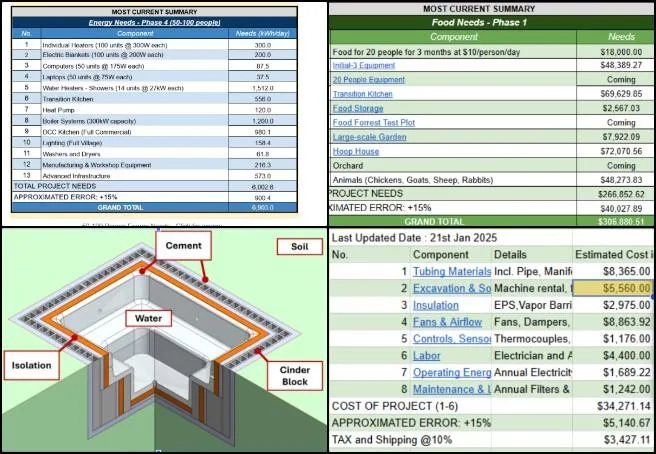The height and width of the screenshot is (454, 656).
Task: Select the $5,140.67 error cell
Action: 612,423
